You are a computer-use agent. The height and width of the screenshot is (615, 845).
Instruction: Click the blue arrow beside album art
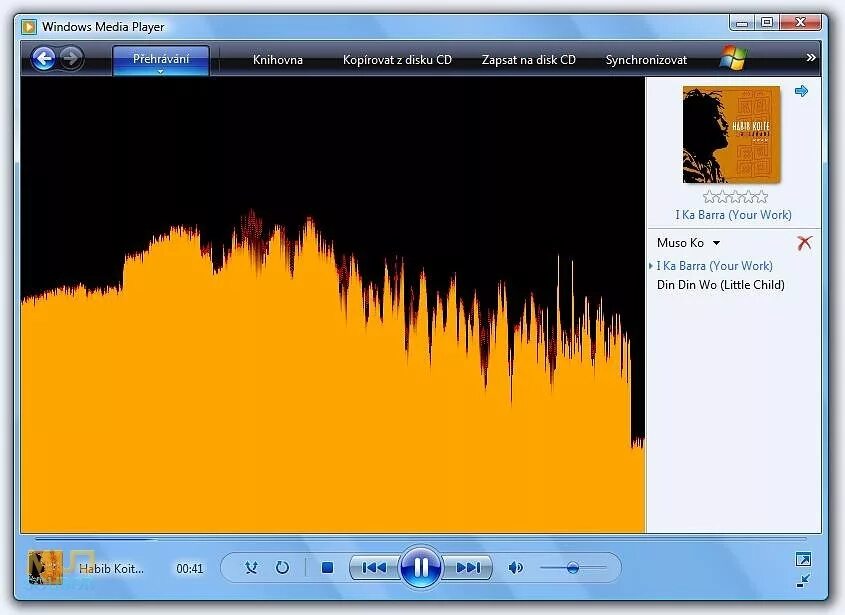point(801,91)
